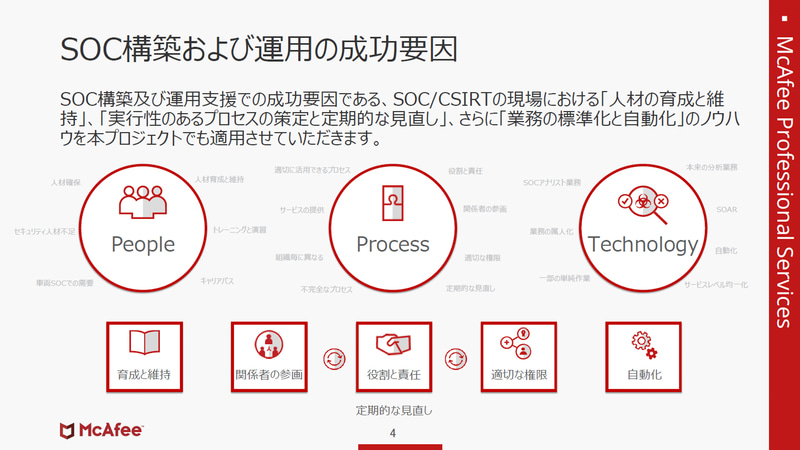The height and width of the screenshot is (450, 800).
Task: Click the gray '一部の単純作業' label
Action: pos(564,279)
